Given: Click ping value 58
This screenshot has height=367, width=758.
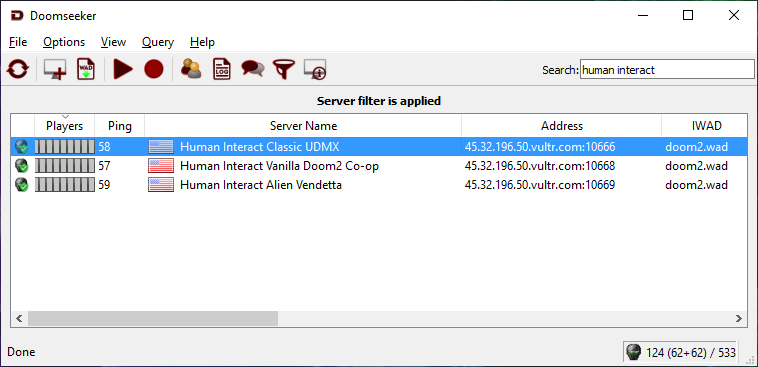Looking at the screenshot, I should pyautogui.click(x=104, y=147).
